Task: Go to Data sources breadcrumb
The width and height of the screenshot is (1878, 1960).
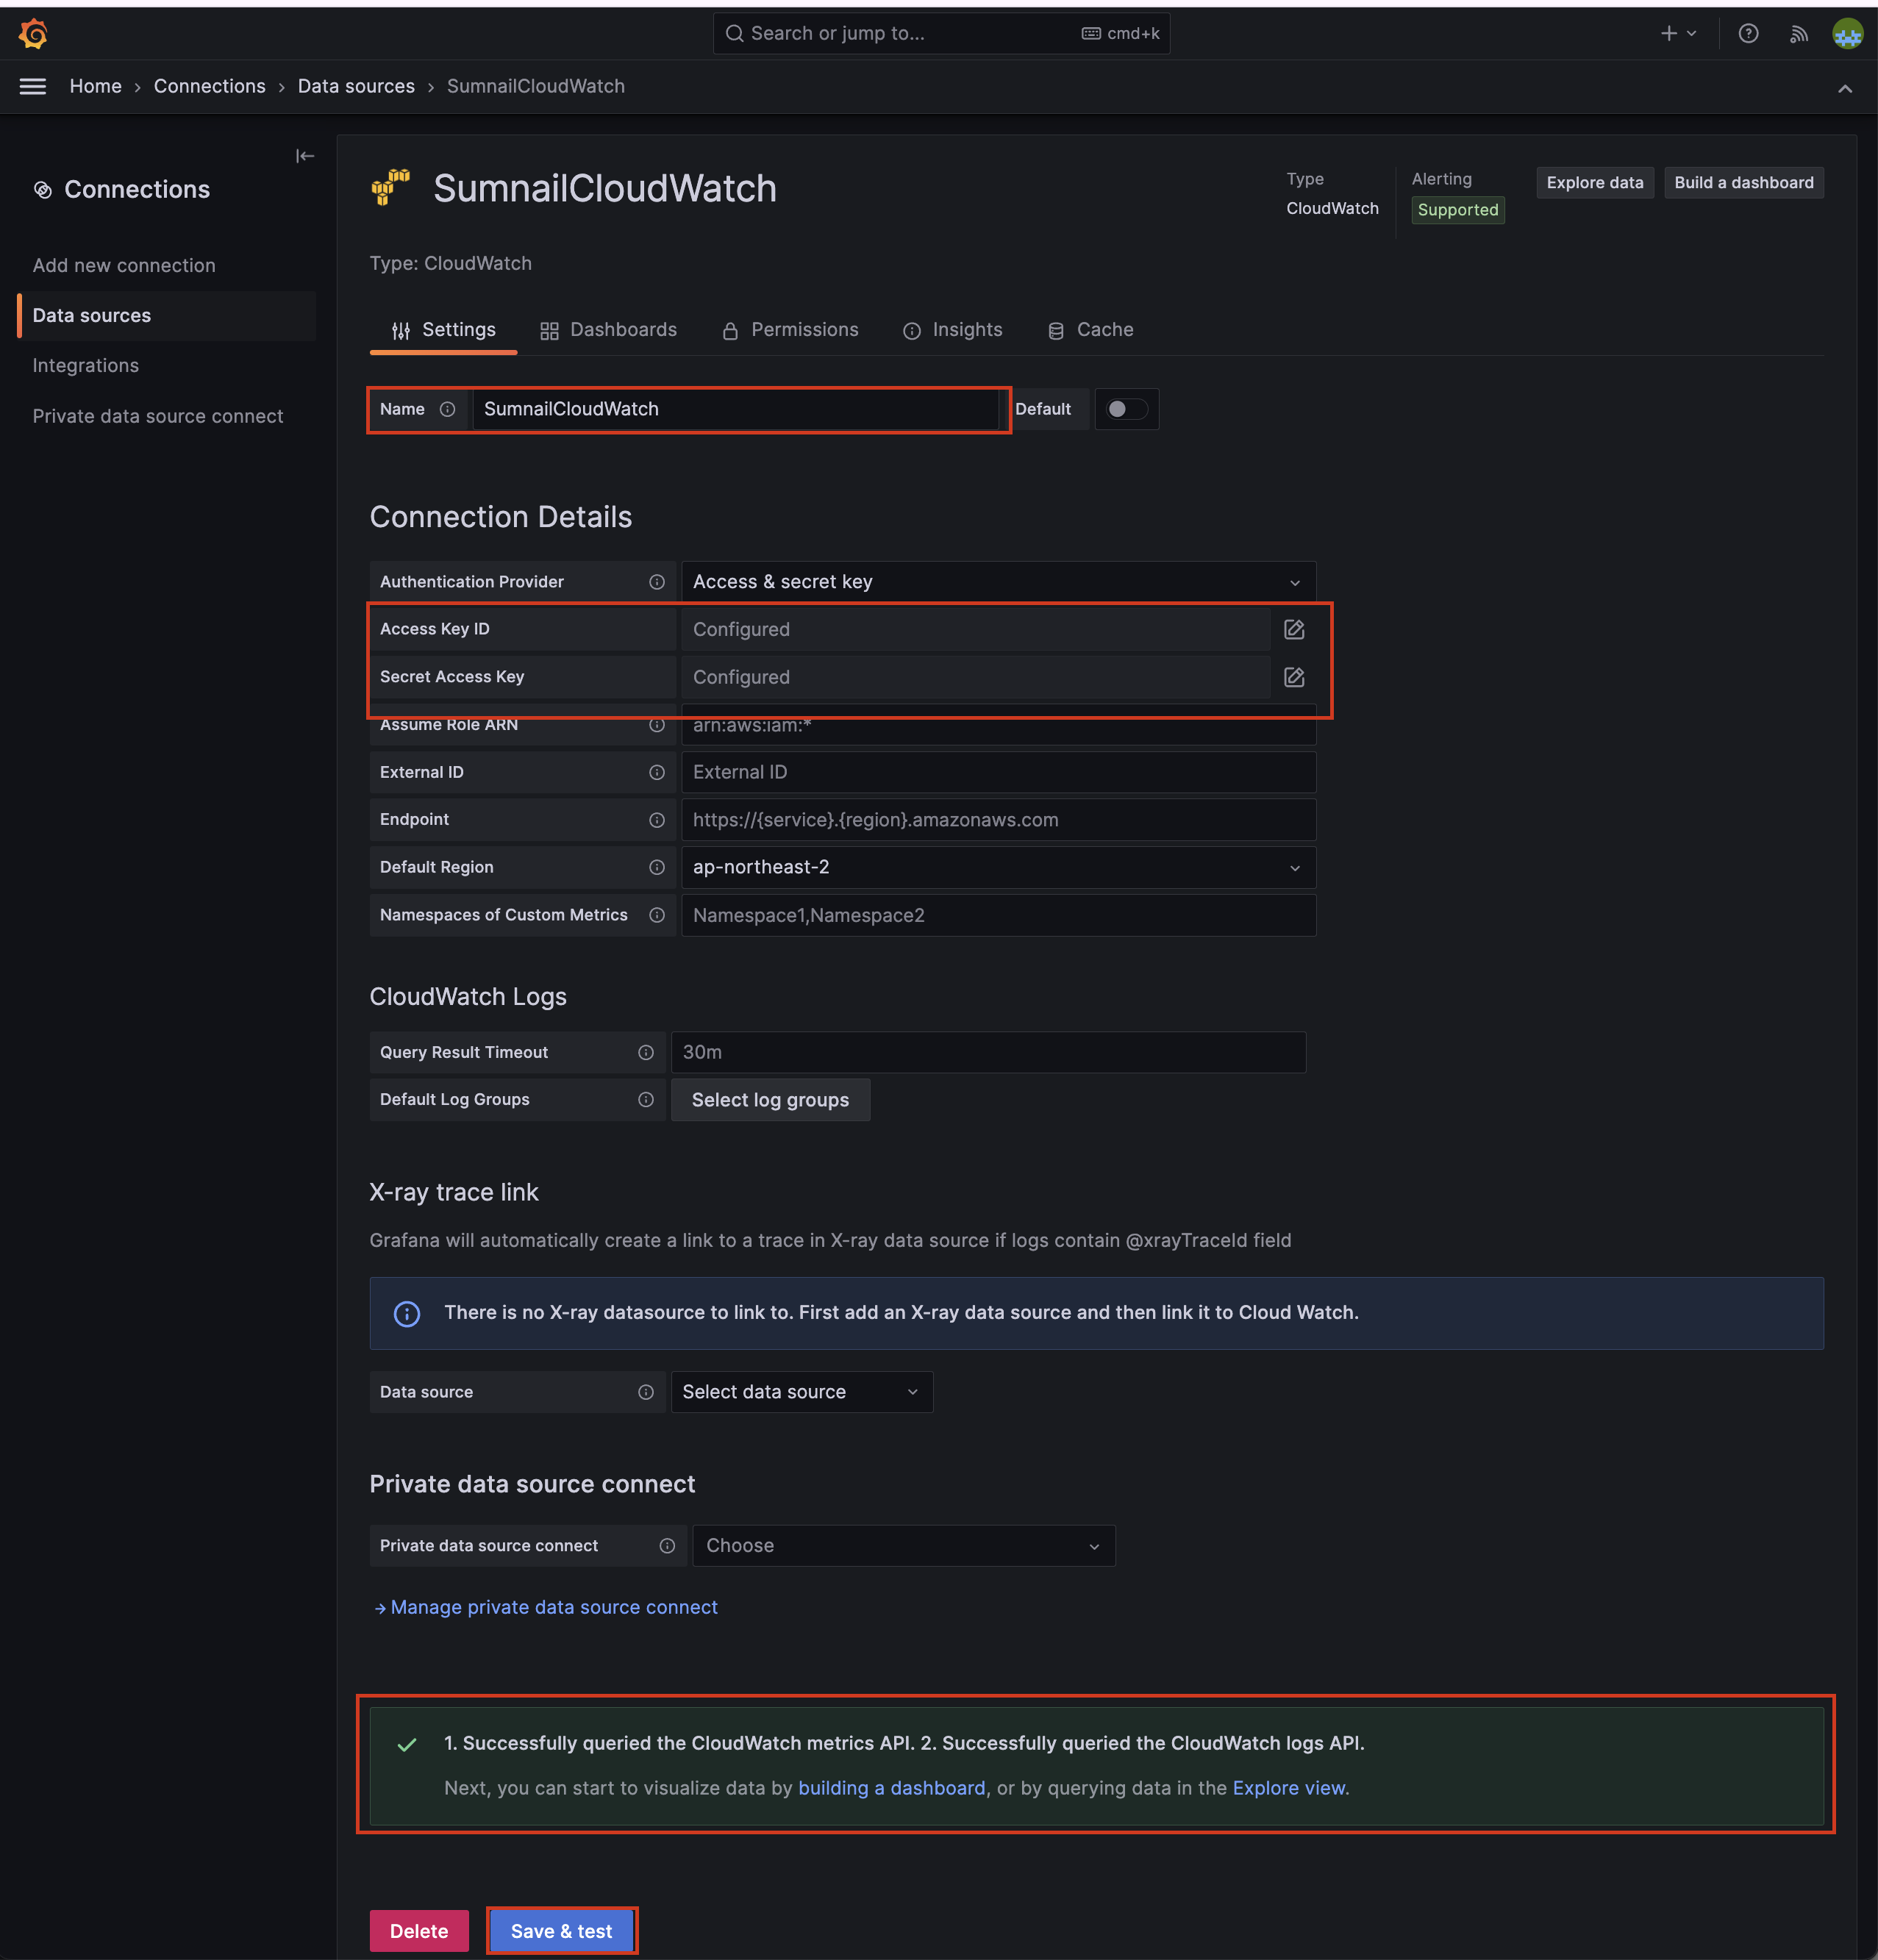Action: coord(356,87)
